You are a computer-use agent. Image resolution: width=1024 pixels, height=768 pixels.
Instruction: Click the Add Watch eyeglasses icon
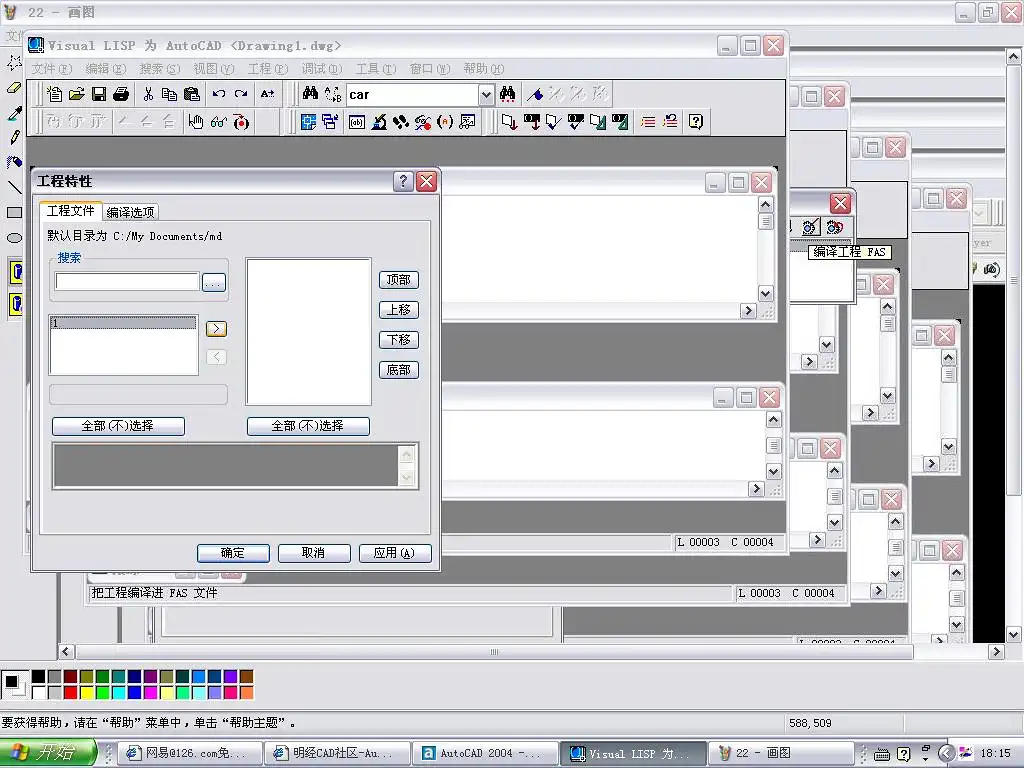218,121
